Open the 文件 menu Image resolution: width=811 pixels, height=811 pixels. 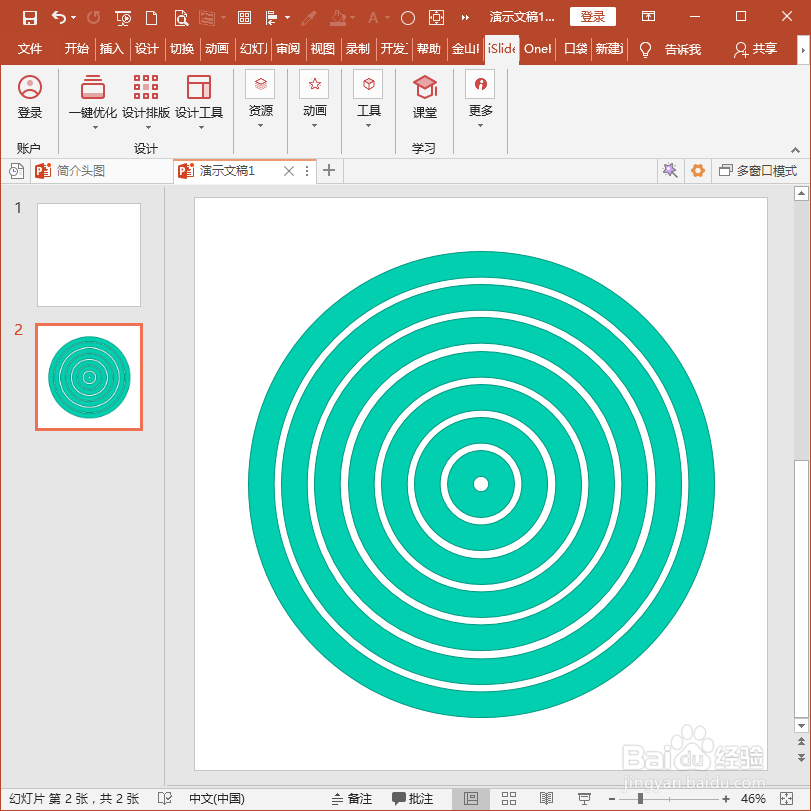click(x=29, y=49)
